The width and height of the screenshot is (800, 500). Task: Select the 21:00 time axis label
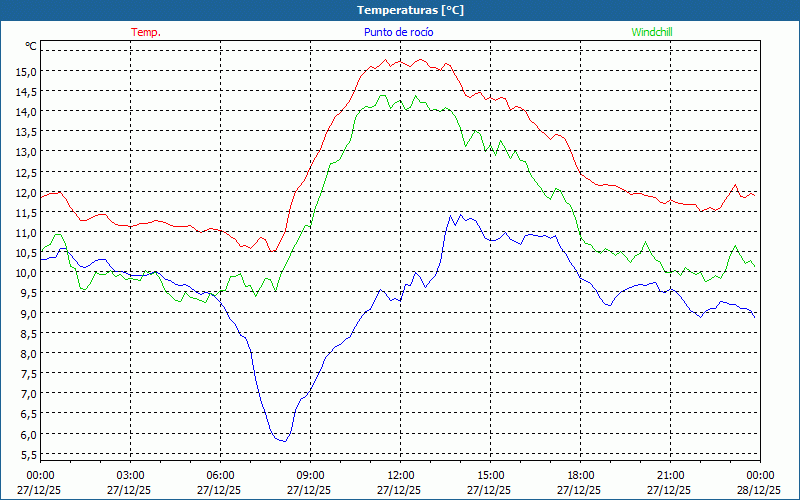point(671,475)
